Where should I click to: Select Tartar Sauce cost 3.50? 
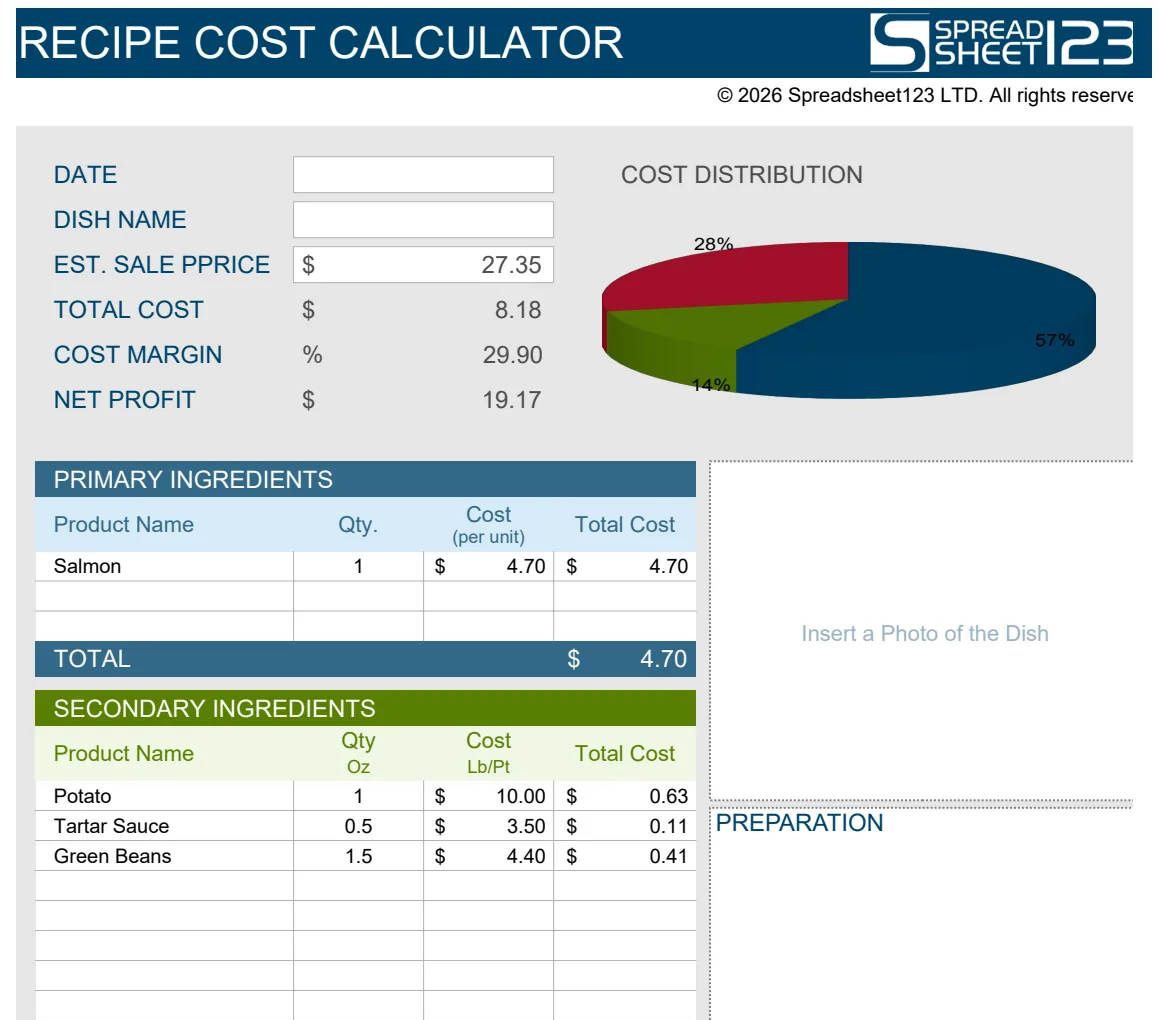[489, 826]
